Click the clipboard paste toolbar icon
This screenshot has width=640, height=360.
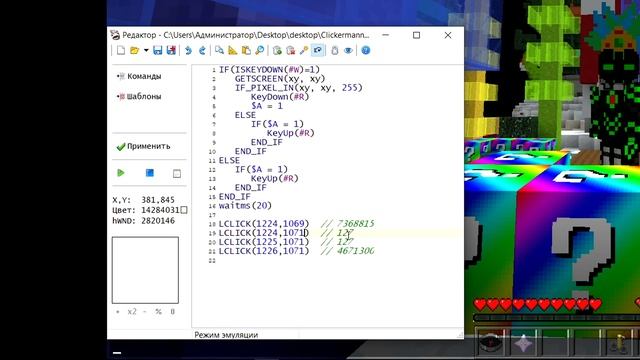click(246, 50)
